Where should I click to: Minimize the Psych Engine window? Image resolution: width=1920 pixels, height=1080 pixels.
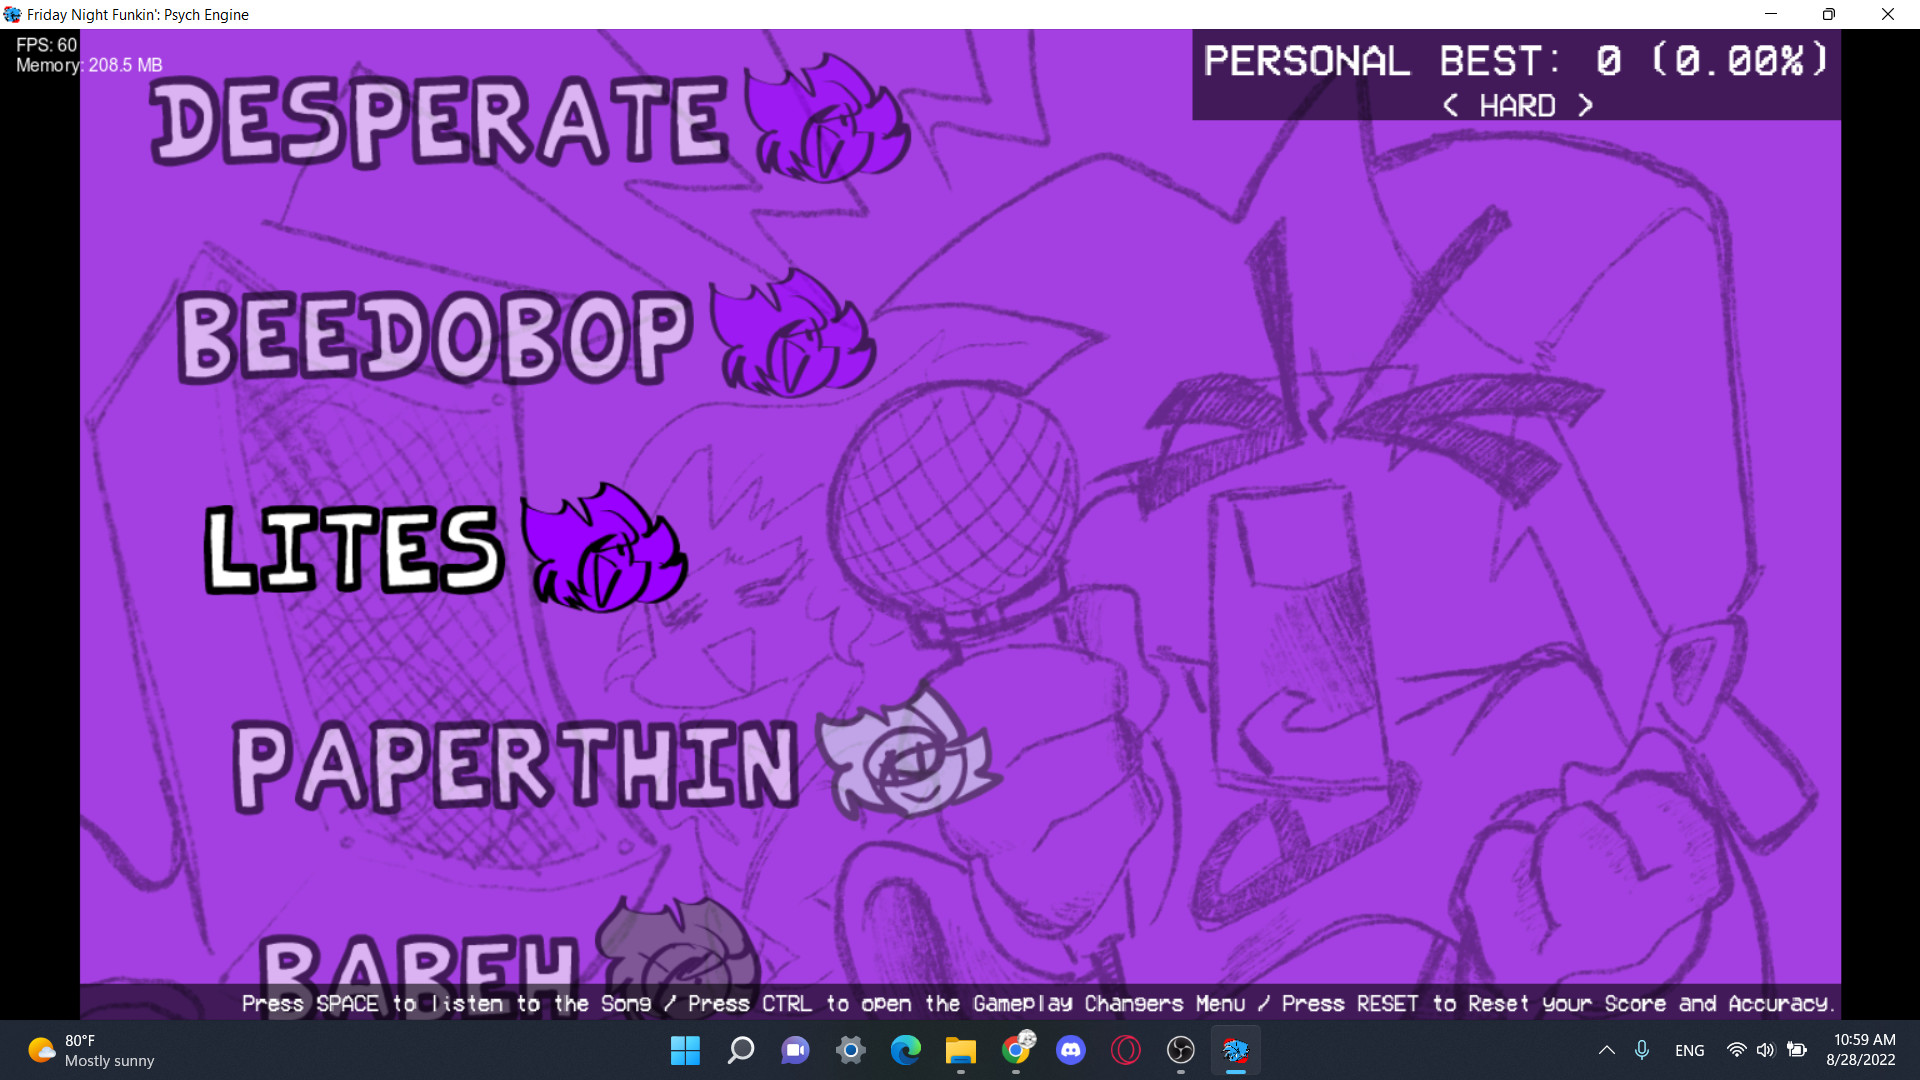pyautogui.click(x=1771, y=14)
